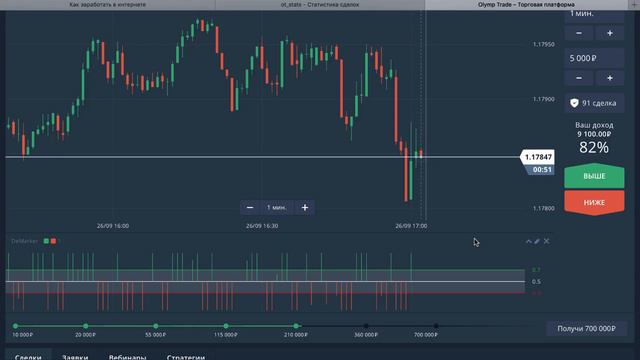Select the 10 000 ₽ progress milestone
The width and height of the screenshot is (640, 360).
(16, 326)
